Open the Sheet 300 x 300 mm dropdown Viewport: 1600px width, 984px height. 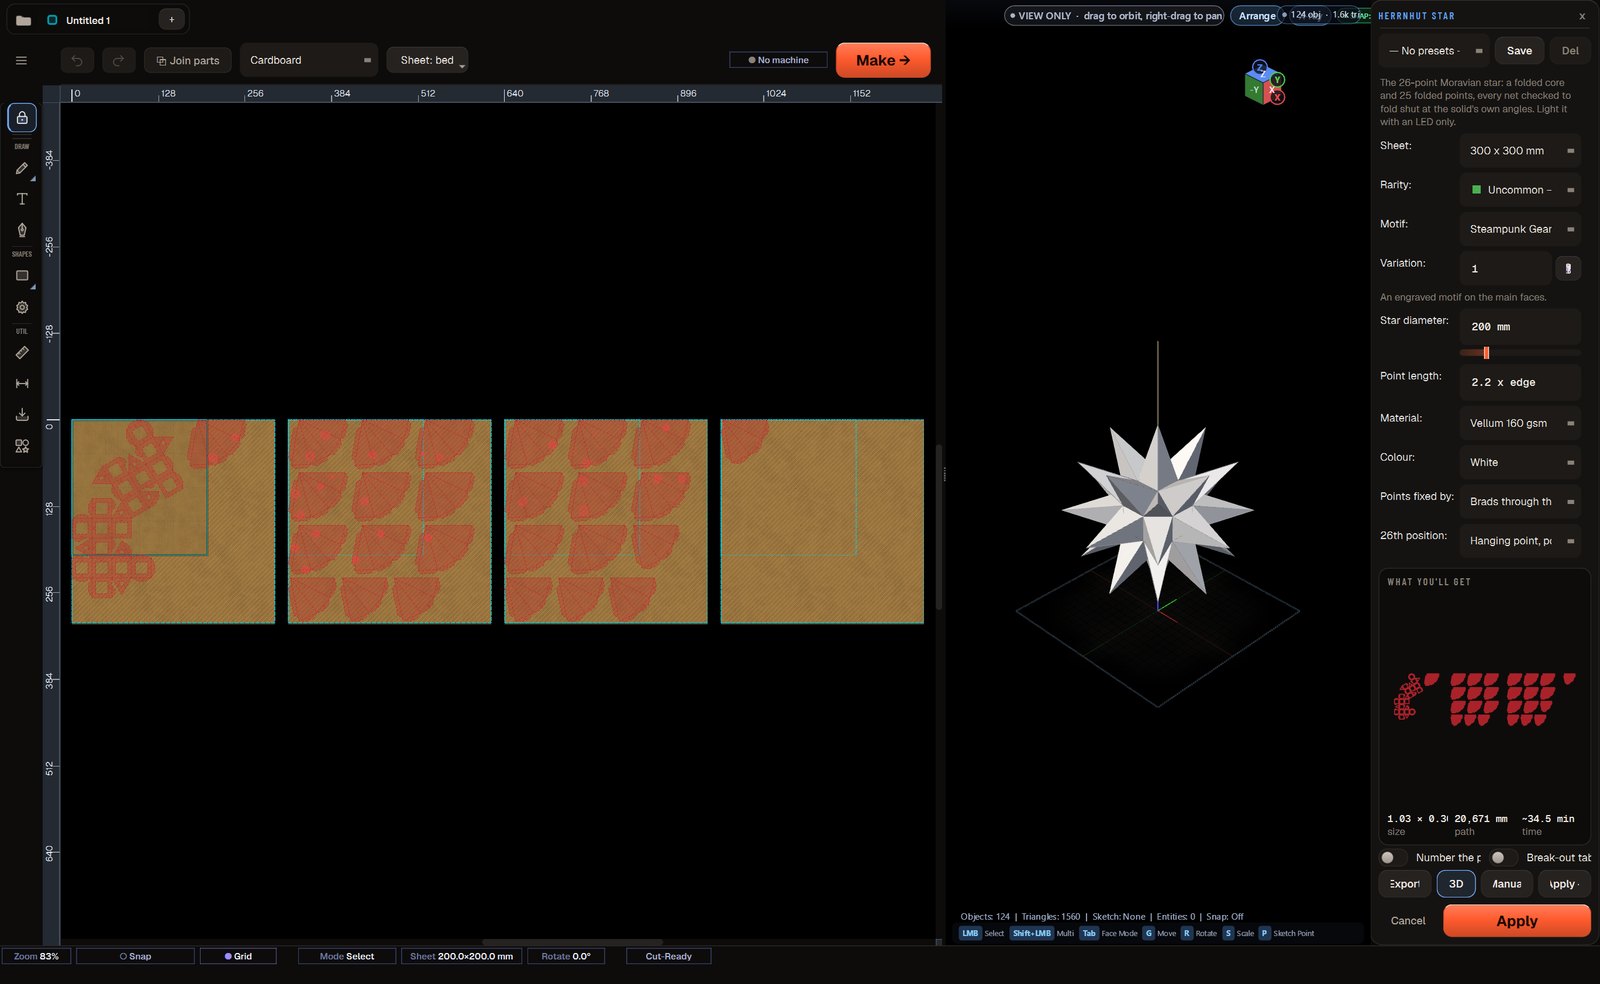(x=1520, y=151)
